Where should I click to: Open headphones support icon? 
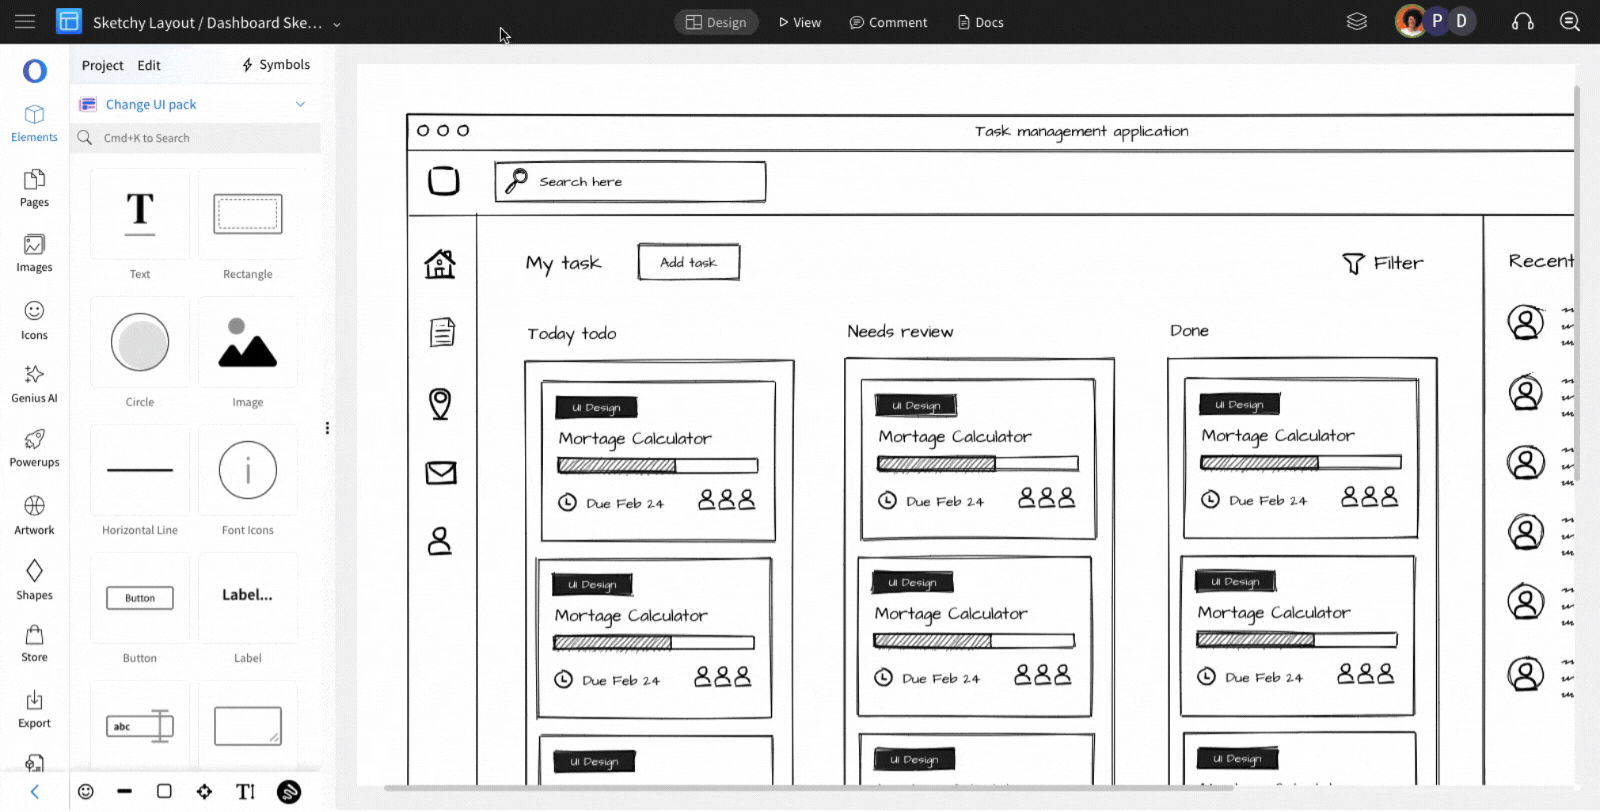pos(1523,21)
